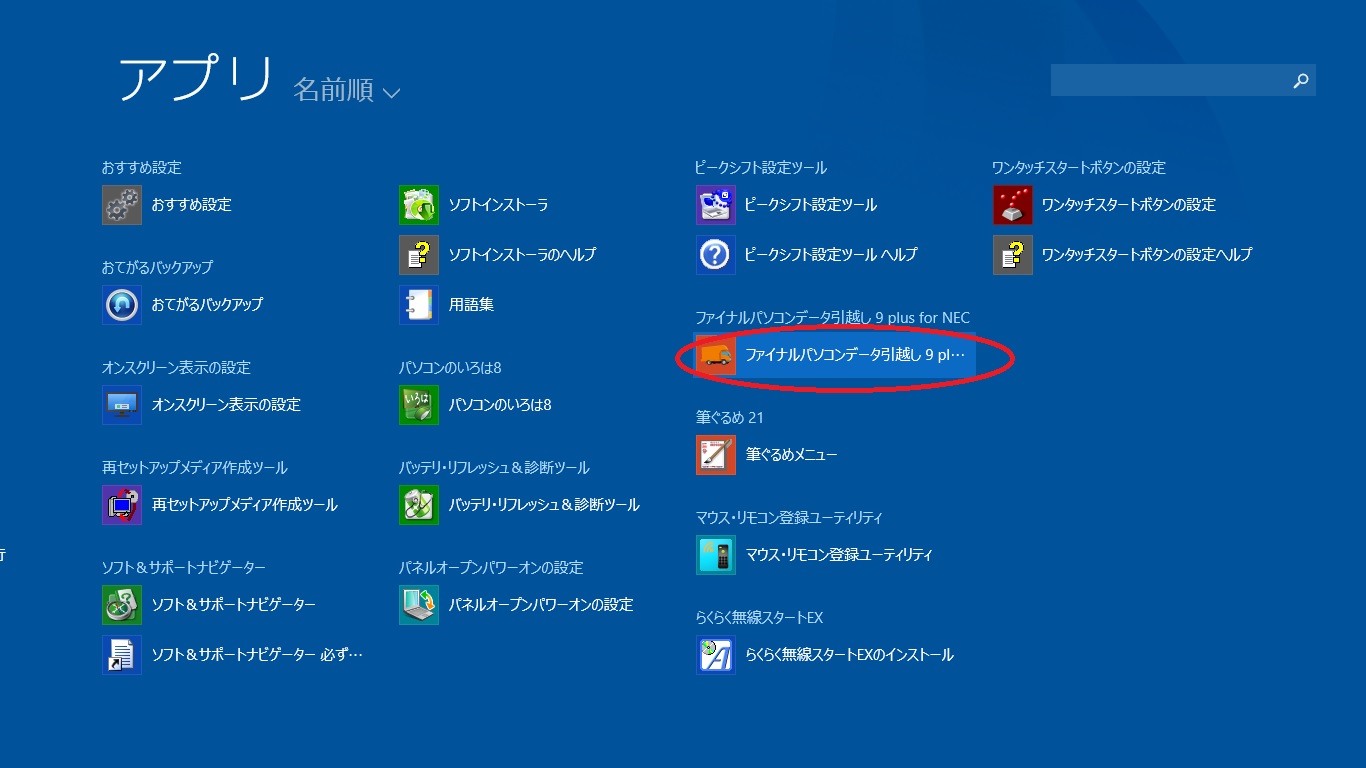Launch マウス・リモコン登録ユーティリティ icon
Screen dimensions: 1366x768
pos(716,555)
